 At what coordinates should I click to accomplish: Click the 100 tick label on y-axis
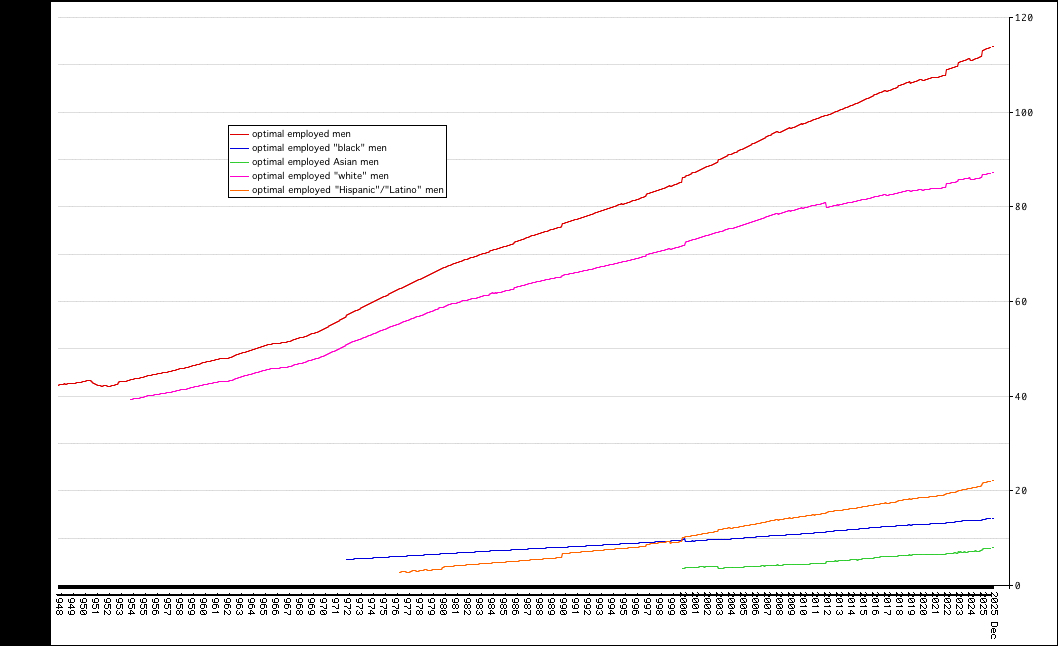point(1023,112)
